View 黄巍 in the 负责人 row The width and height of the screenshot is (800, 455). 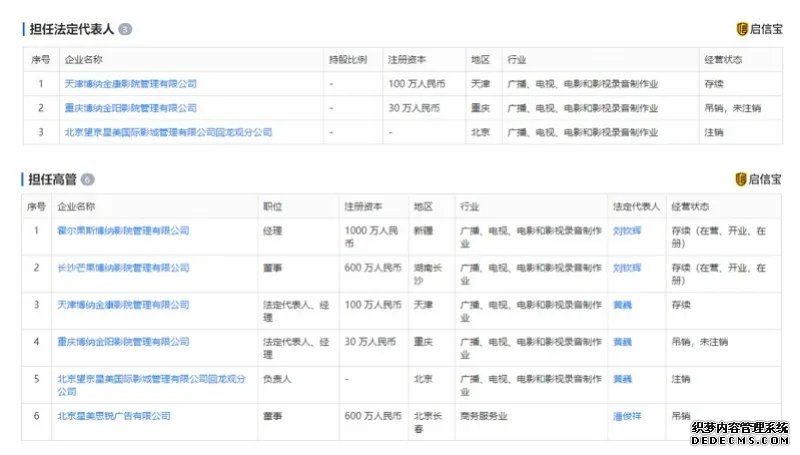click(x=622, y=379)
